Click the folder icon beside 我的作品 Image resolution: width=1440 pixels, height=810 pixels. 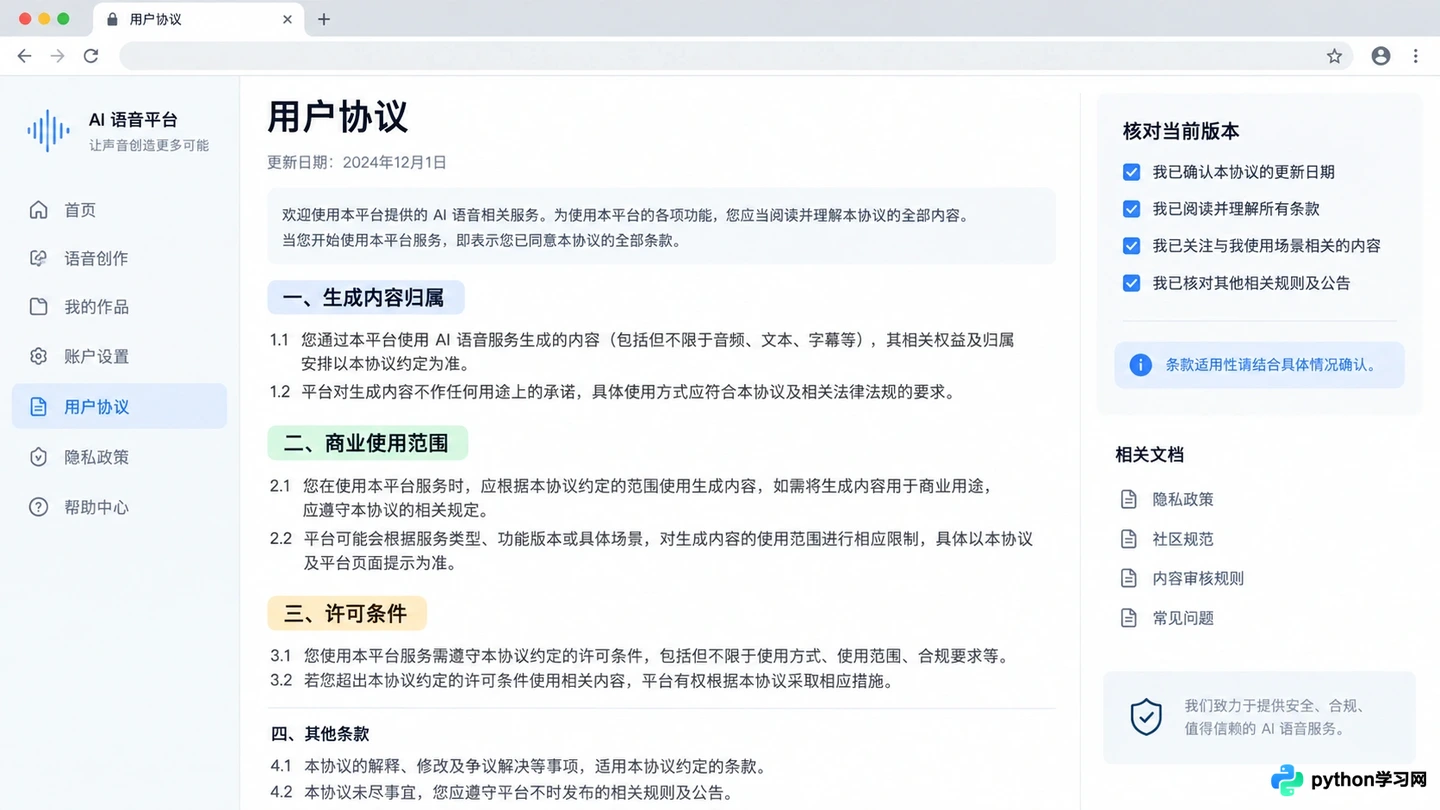(38, 307)
